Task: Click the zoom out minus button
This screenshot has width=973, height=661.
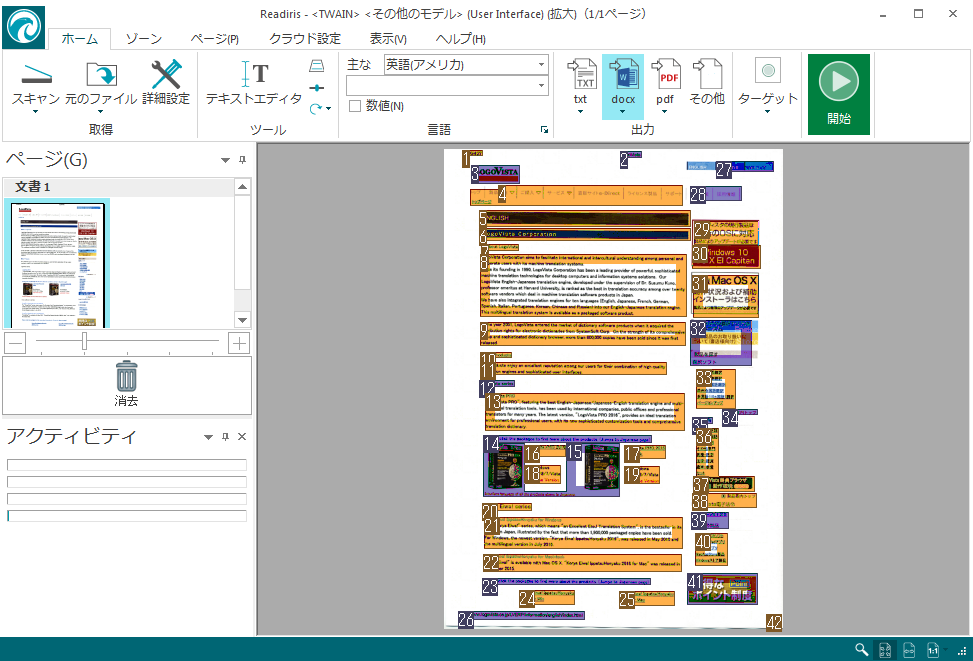Action: click(x=15, y=343)
